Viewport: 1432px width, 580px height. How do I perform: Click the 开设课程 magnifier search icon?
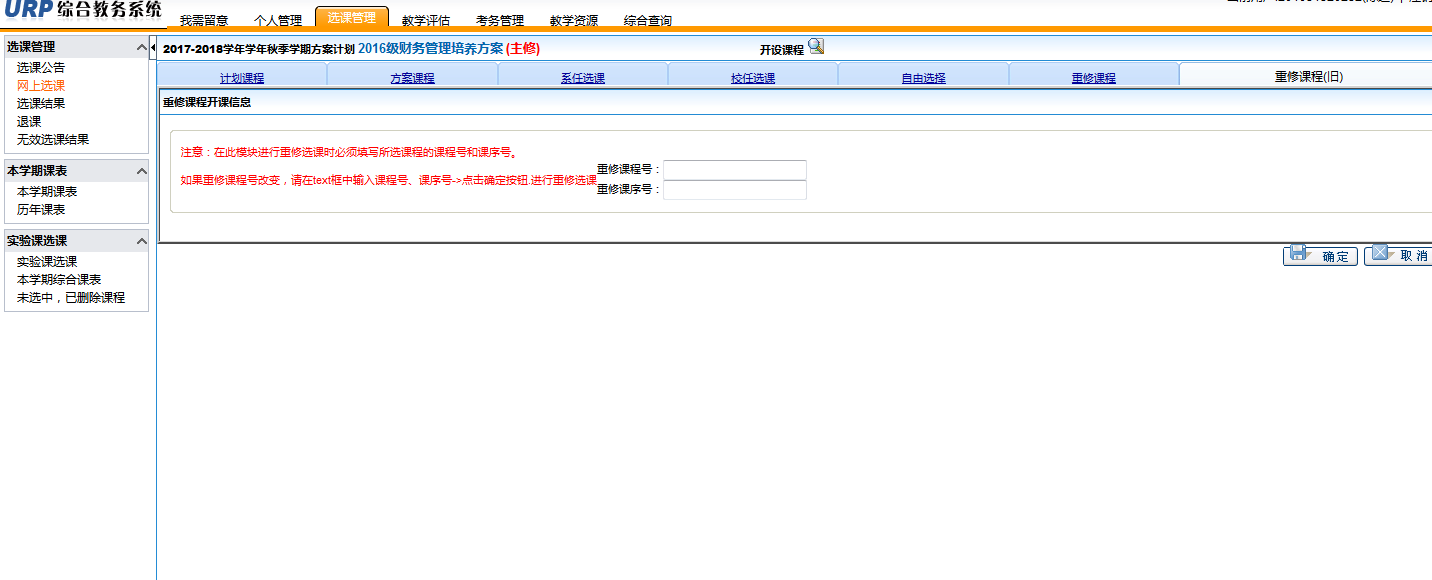coord(816,46)
